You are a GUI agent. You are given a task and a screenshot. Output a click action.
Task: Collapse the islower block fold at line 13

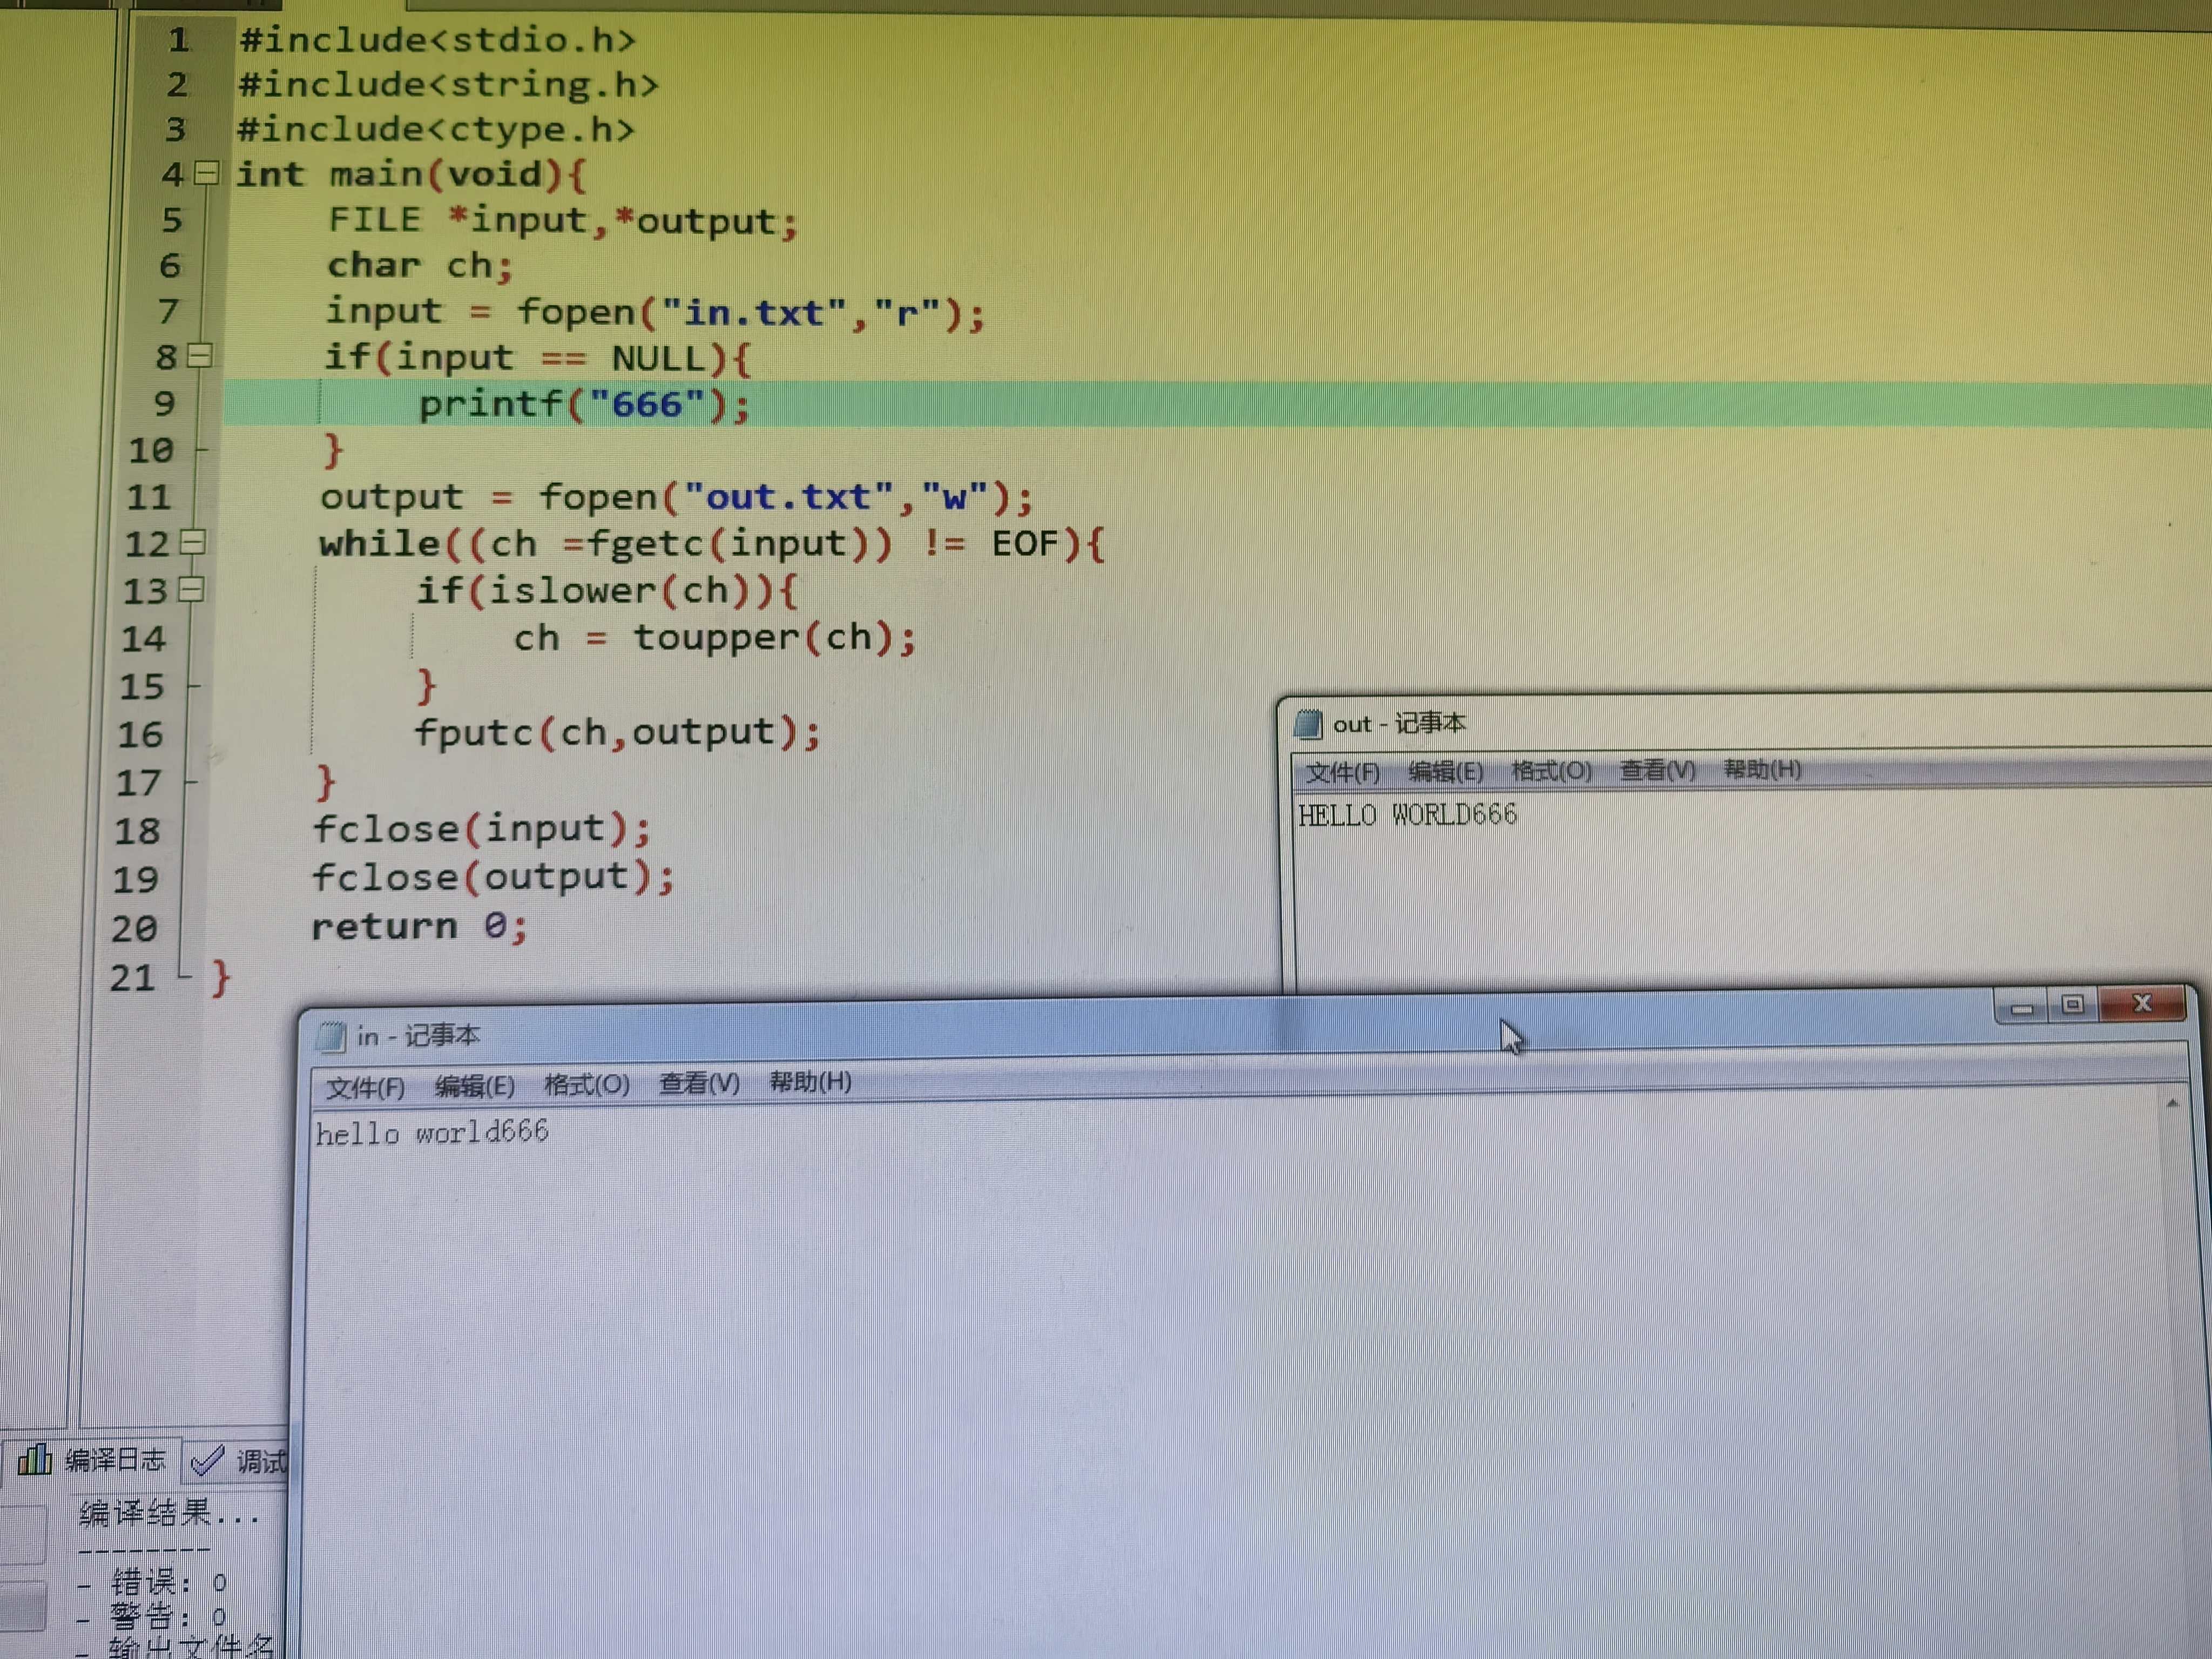192,589
